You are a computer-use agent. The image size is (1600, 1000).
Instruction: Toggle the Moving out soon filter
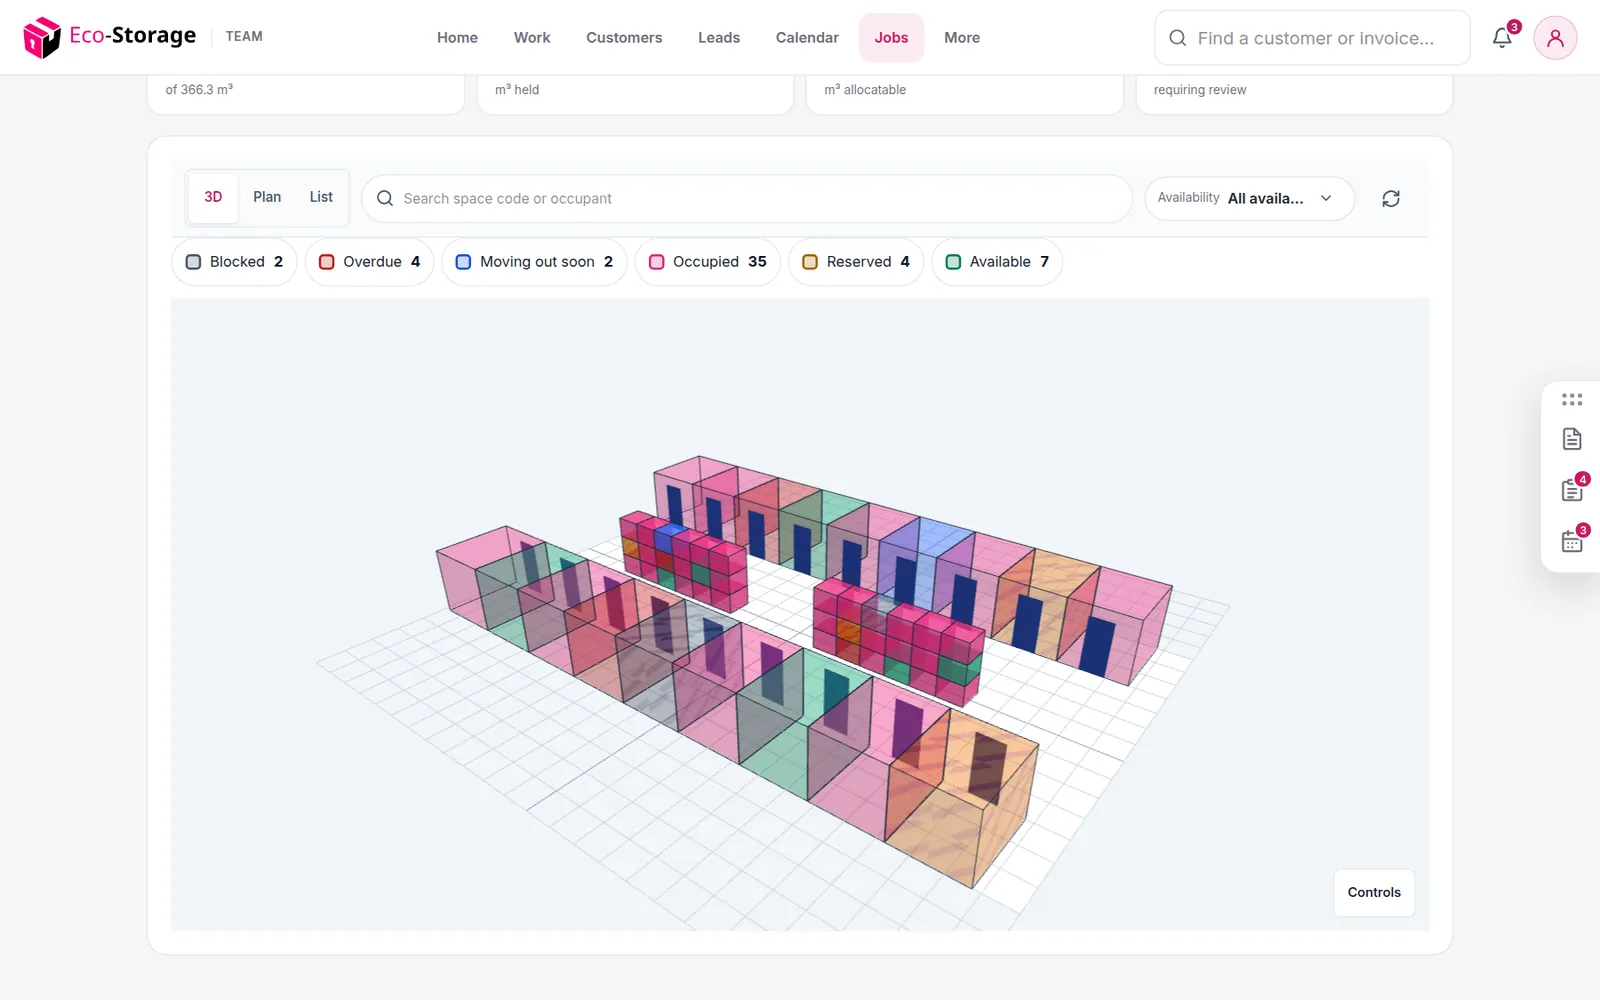point(534,262)
